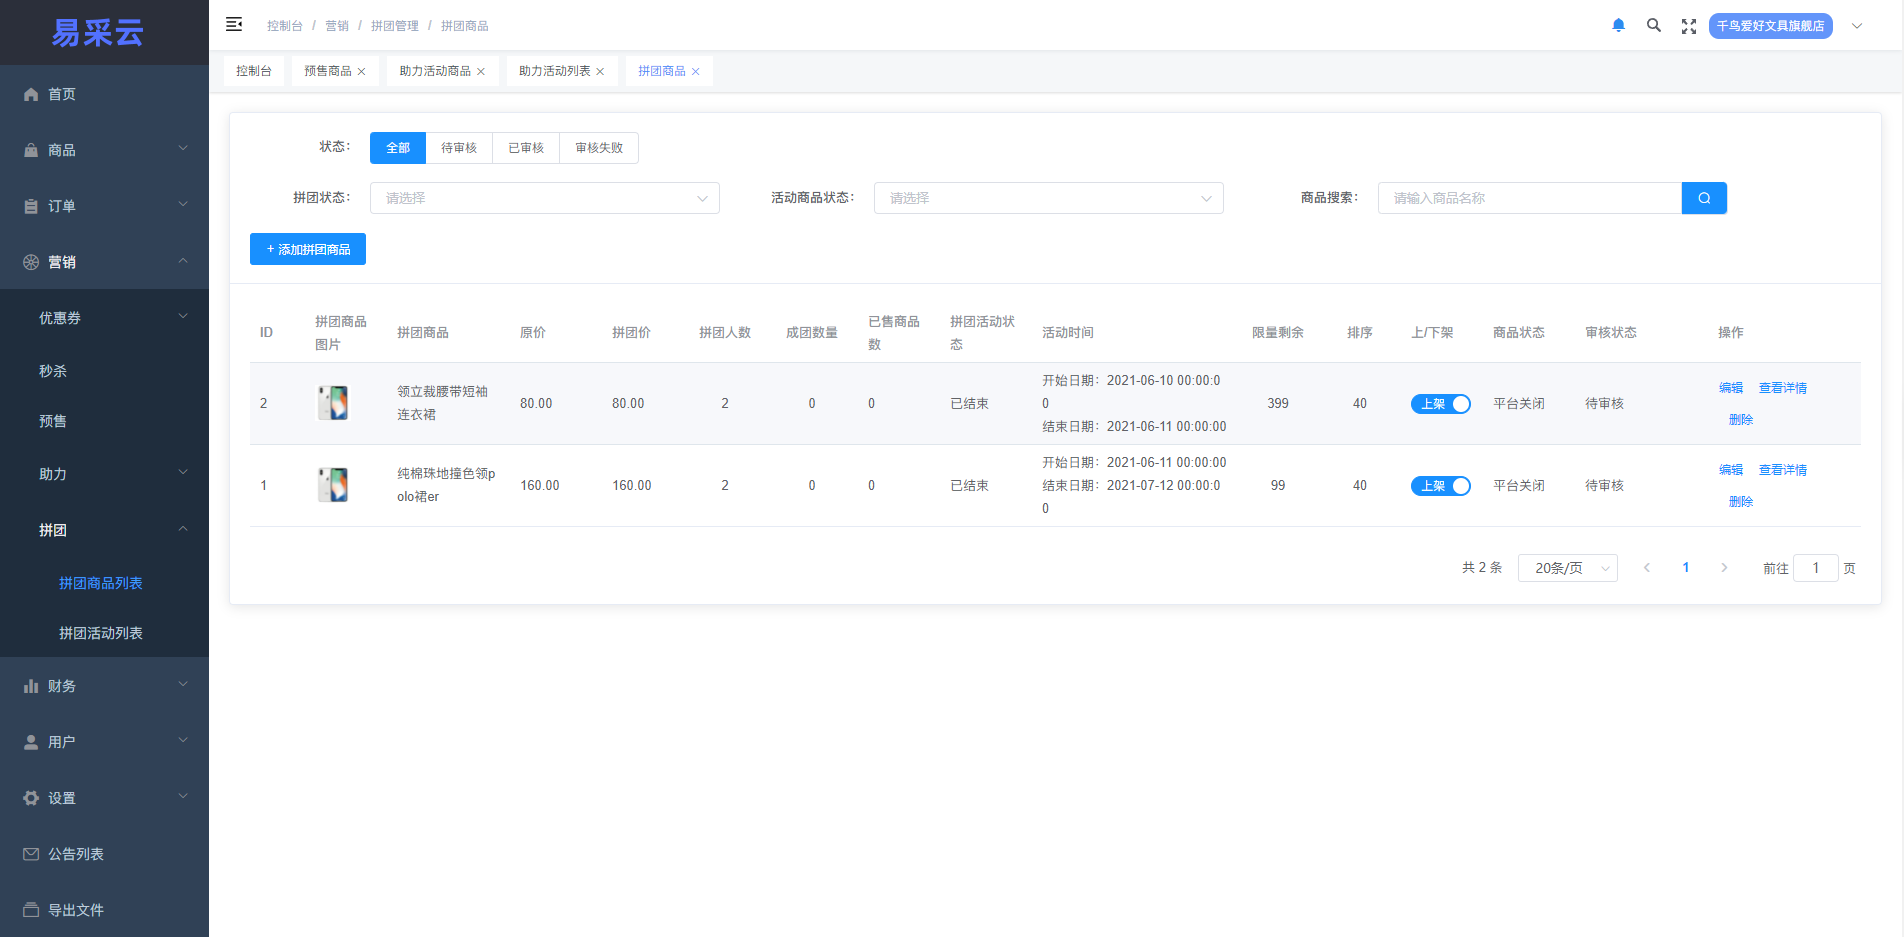The image size is (1904, 937).
Task: Click the notification bell icon
Action: click(1618, 24)
